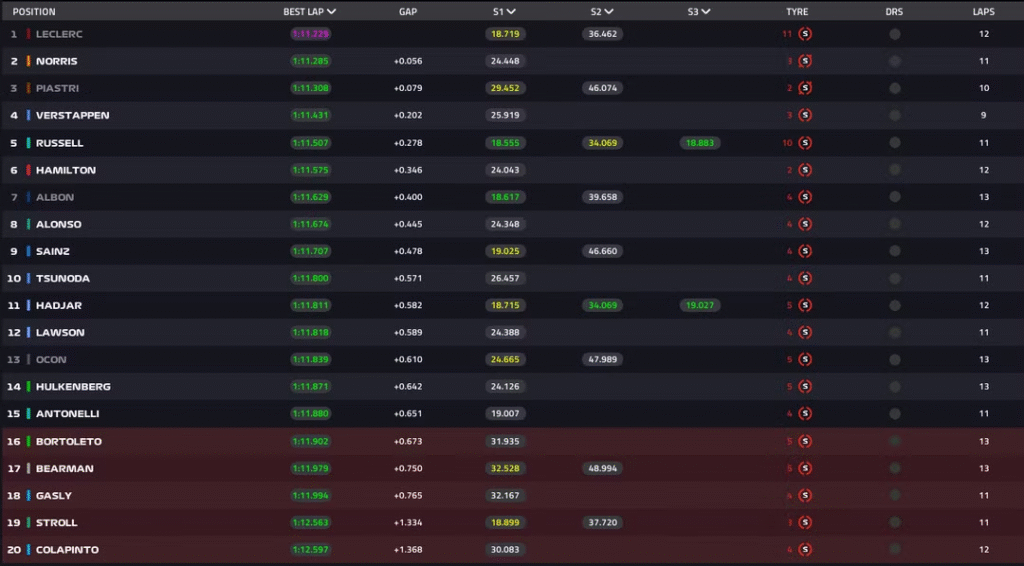Click Sainz's S1 time 19.025

[505, 251]
